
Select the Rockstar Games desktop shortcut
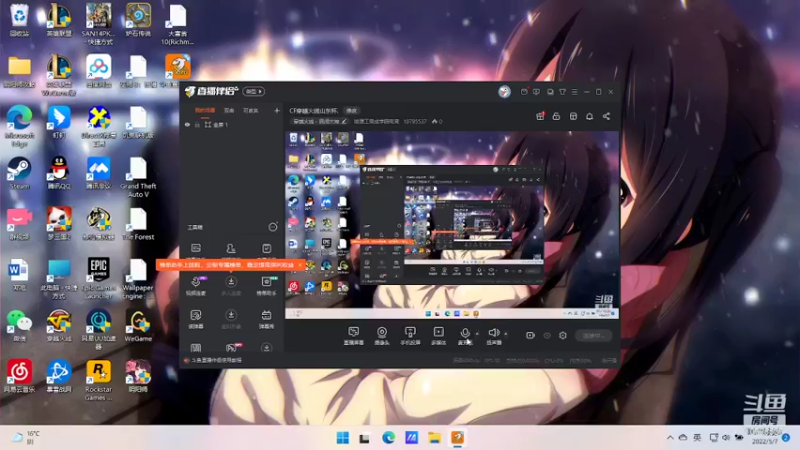(98, 380)
